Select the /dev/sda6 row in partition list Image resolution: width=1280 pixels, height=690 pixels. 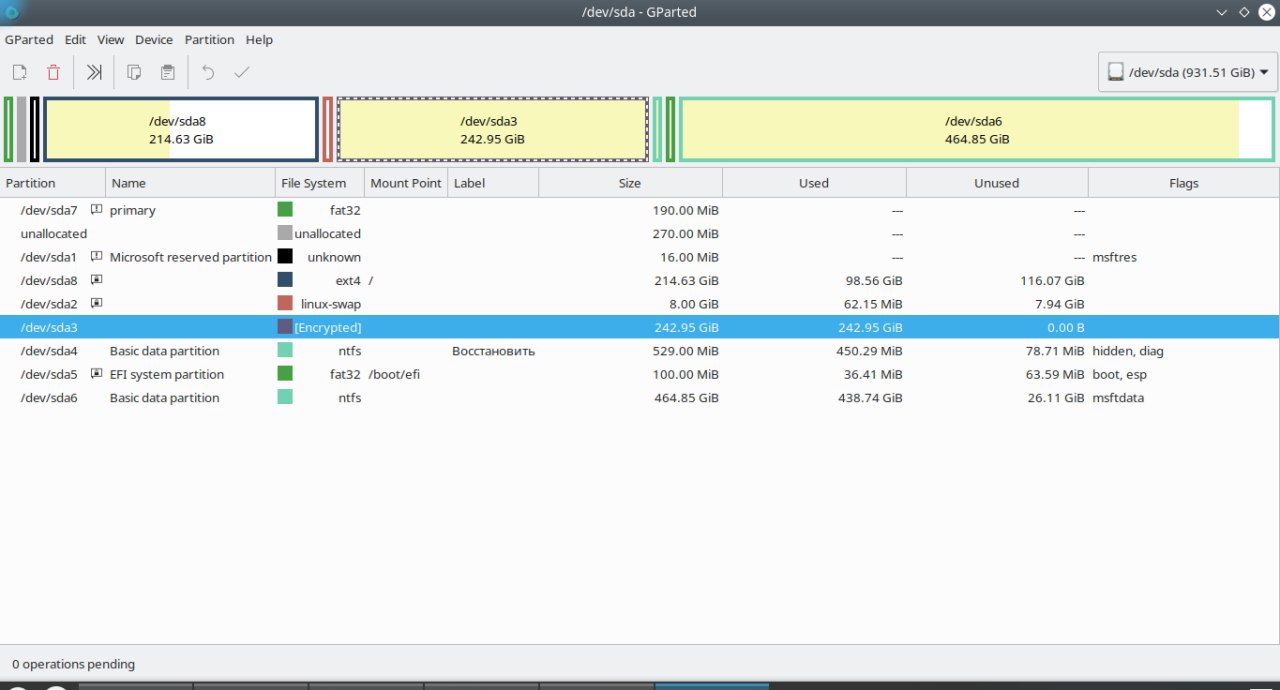(x=640, y=398)
